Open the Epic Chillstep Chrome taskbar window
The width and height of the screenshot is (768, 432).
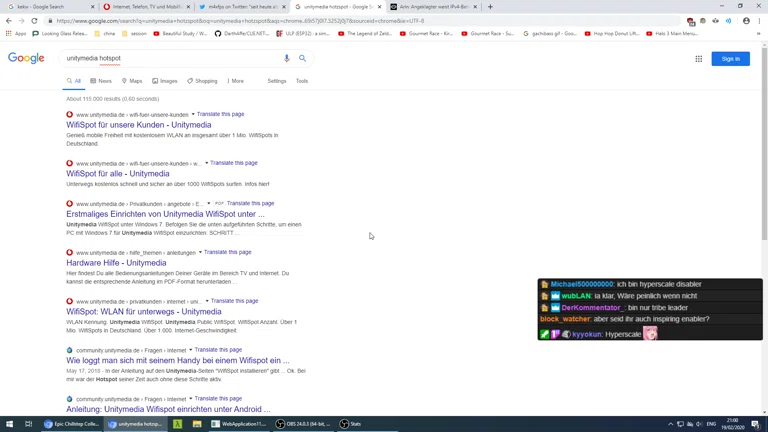72,424
